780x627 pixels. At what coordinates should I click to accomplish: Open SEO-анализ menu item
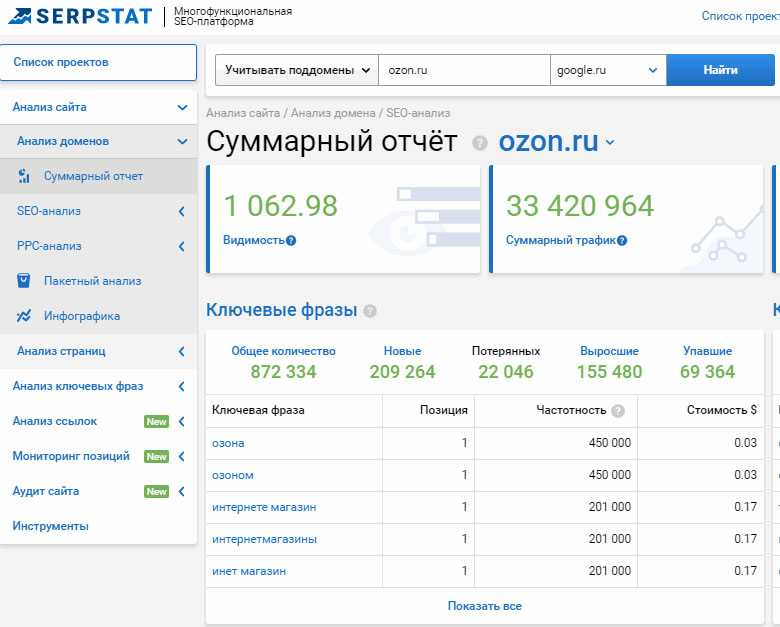tap(98, 211)
